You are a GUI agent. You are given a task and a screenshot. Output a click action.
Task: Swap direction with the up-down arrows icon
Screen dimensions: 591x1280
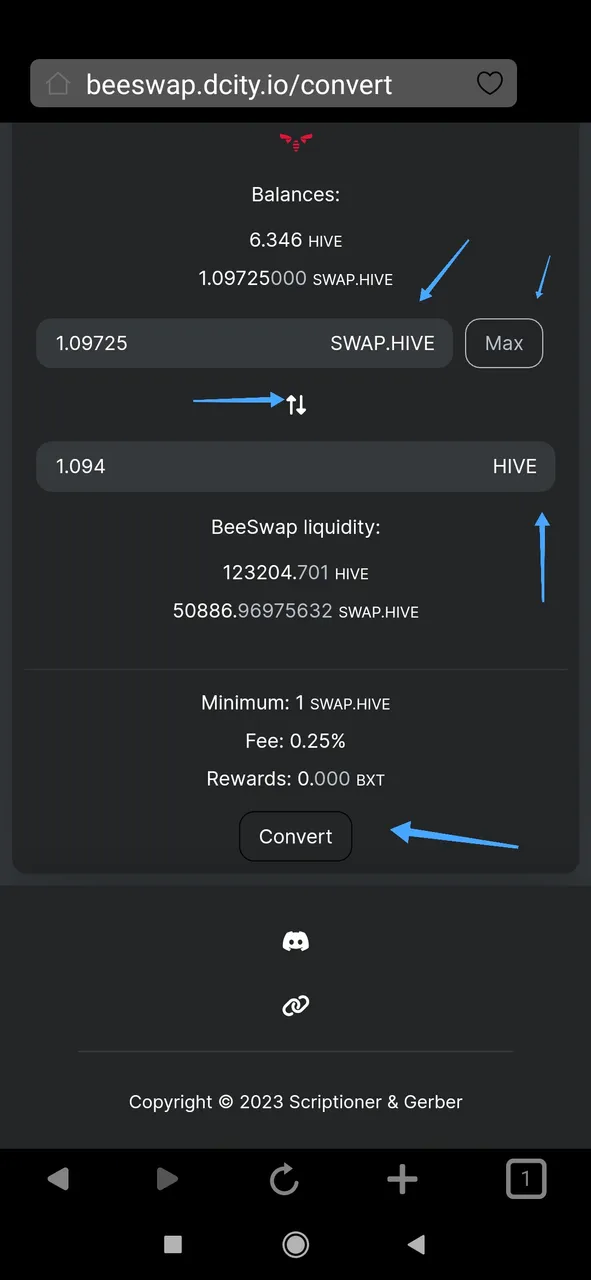click(296, 405)
